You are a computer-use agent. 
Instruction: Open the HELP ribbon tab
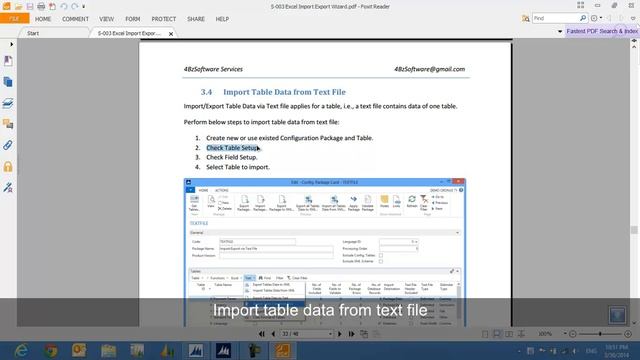[222, 19]
